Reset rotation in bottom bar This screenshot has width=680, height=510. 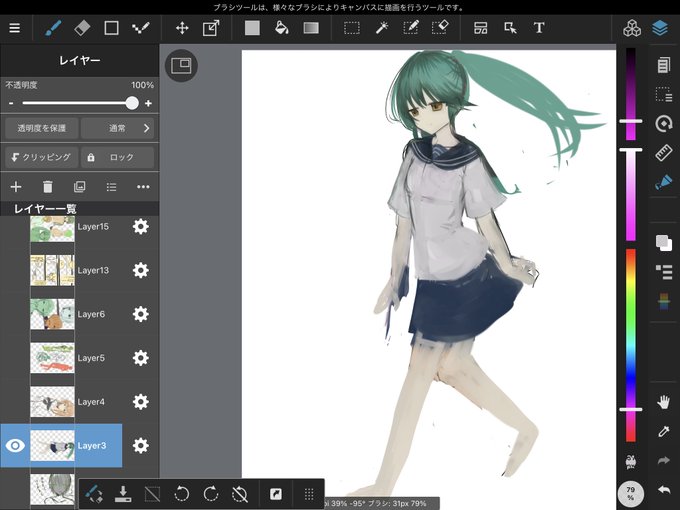pos(239,494)
